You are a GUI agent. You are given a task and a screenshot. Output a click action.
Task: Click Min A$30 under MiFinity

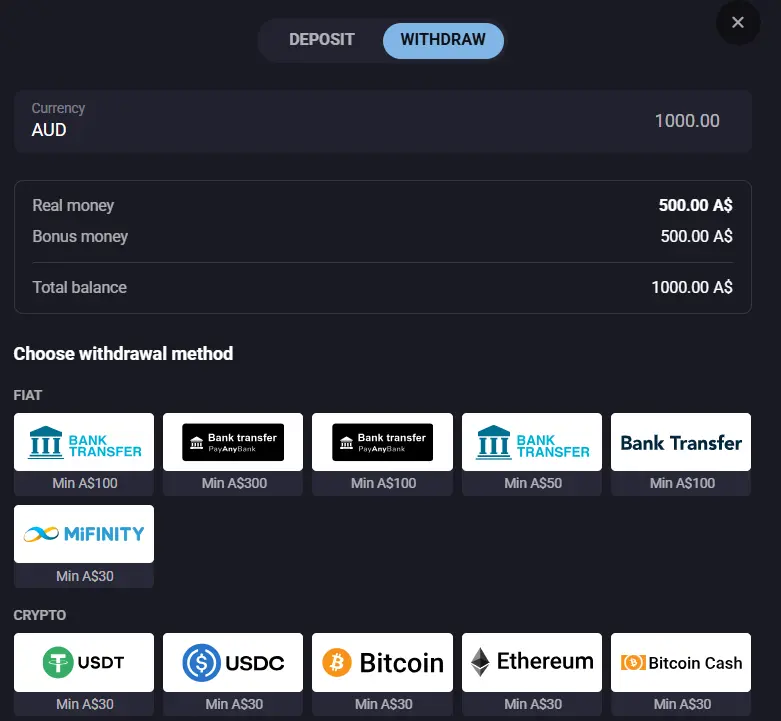[x=85, y=576]
